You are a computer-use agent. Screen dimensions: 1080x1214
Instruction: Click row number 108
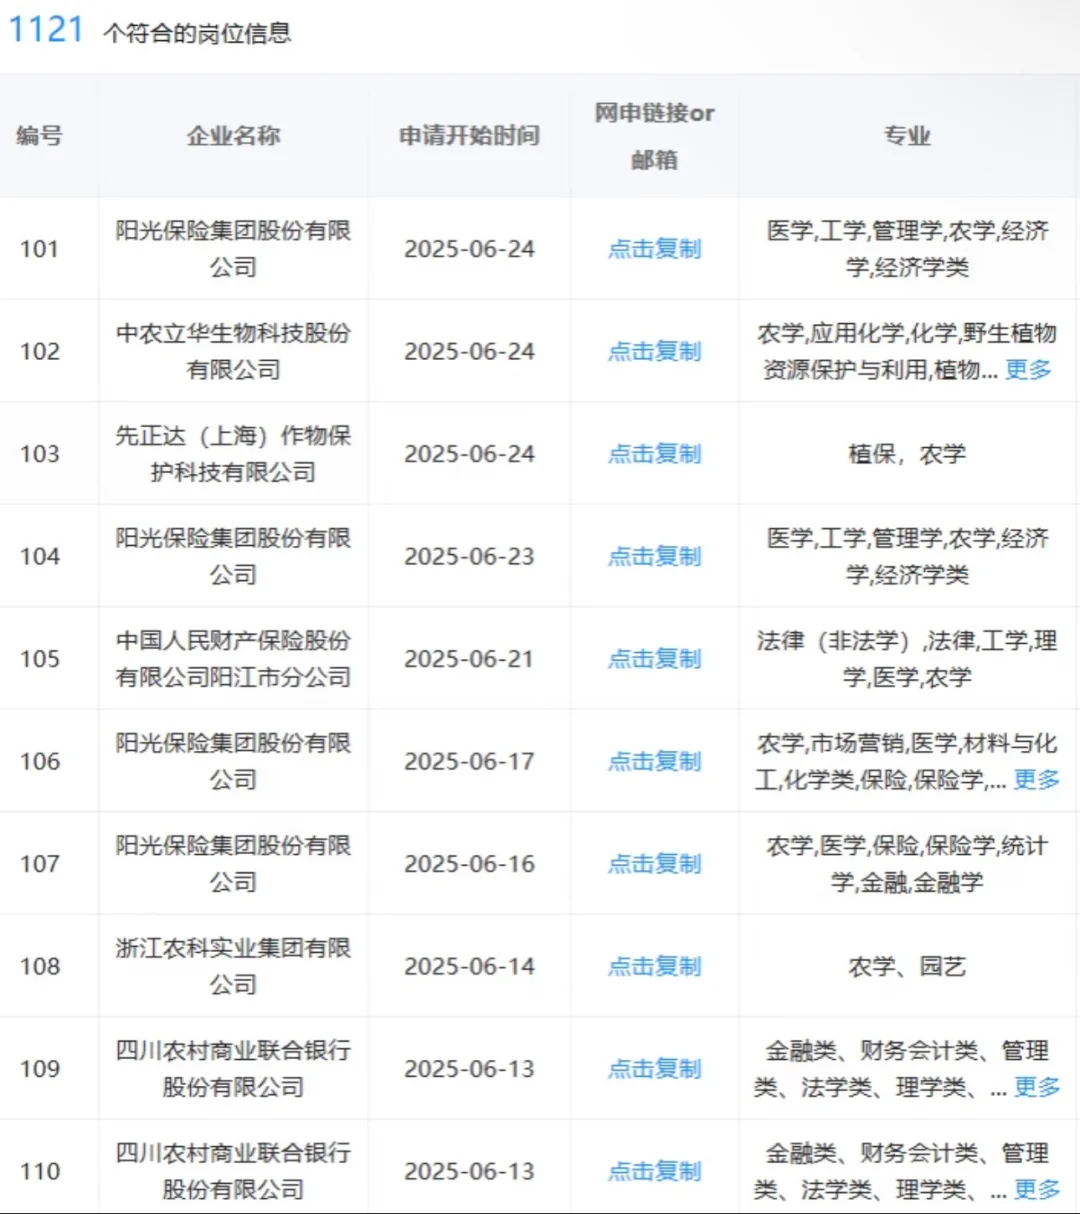(40, 967)
